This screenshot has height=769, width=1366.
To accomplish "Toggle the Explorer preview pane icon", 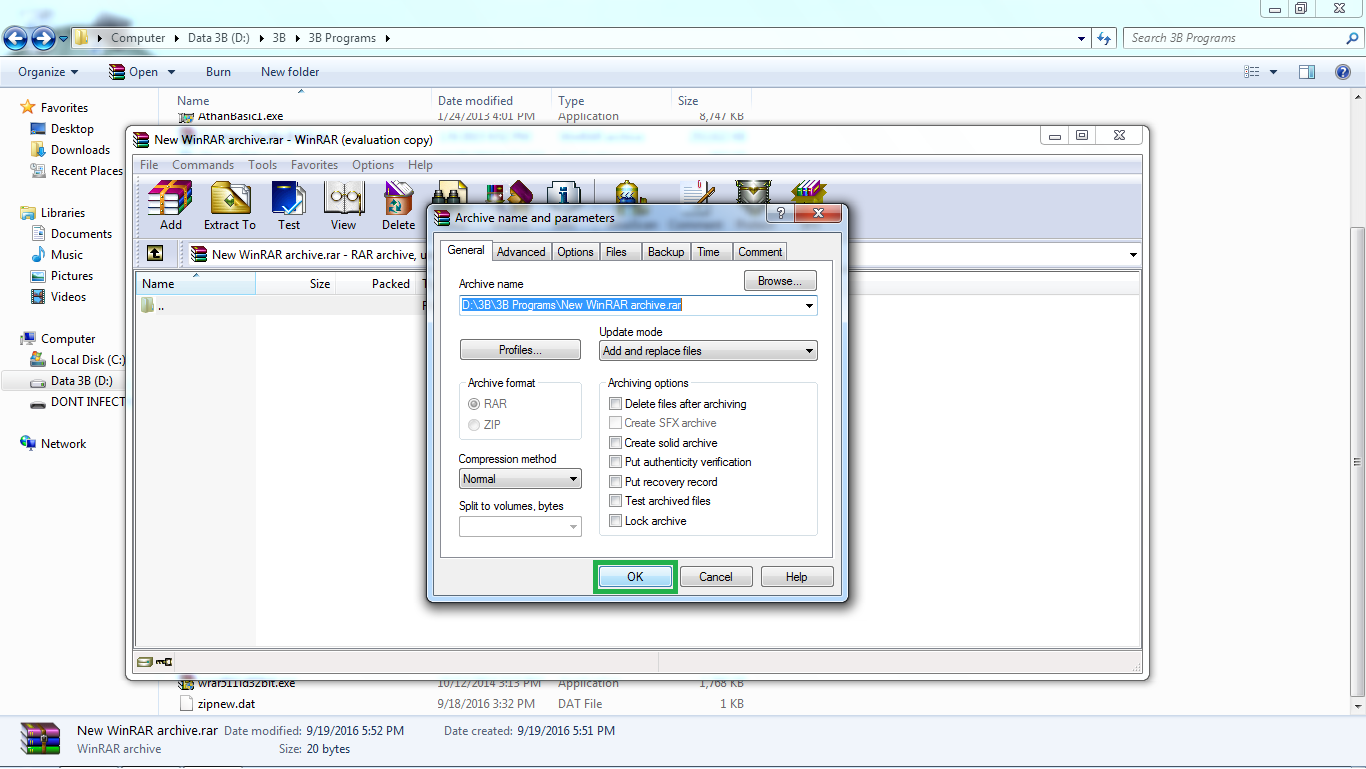I will 1306,72.
